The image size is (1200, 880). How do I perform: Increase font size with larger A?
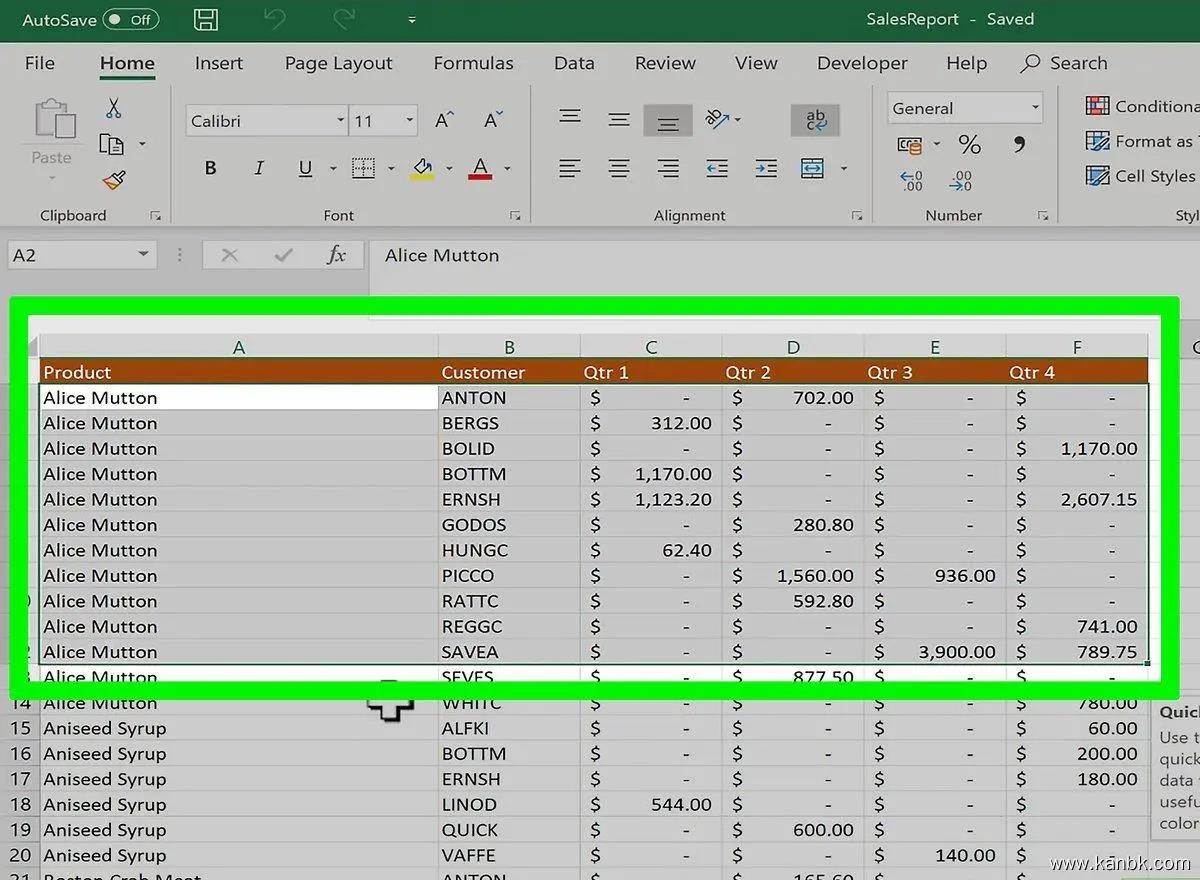pos(444,121)
